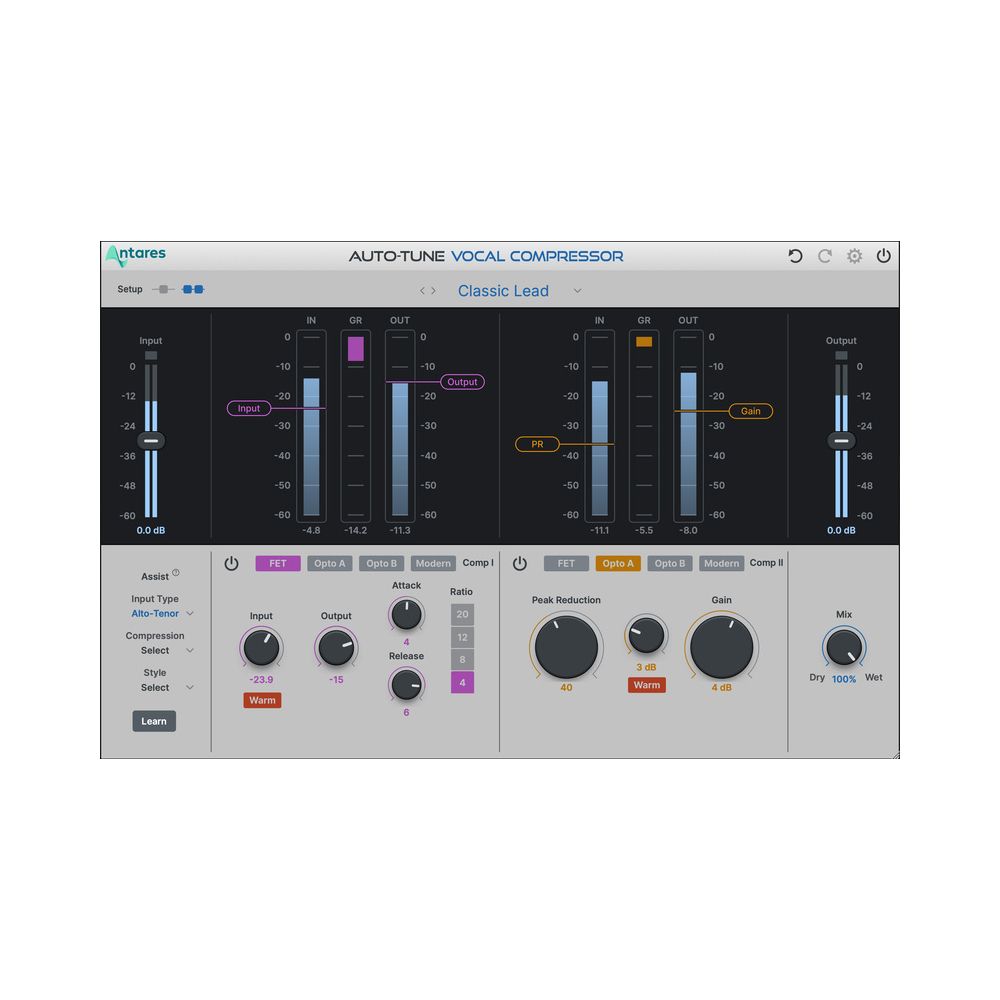Viewport: 1000px width, 1000px height.
Task: Enable the Warm toggle under the Input knob
Action: [262, 700]
